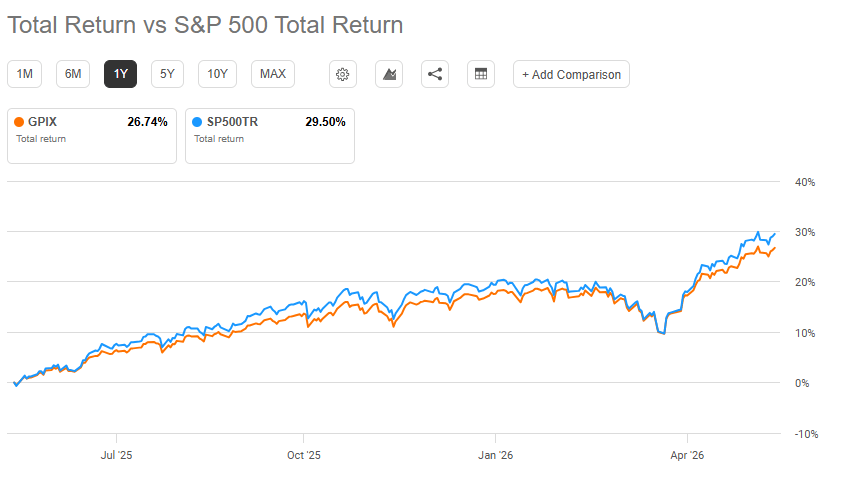Image resolution: width=846 pixels, height=483 pixels.
Task: Click the orange GPIX series dot
Action: [x=19, y=122]
